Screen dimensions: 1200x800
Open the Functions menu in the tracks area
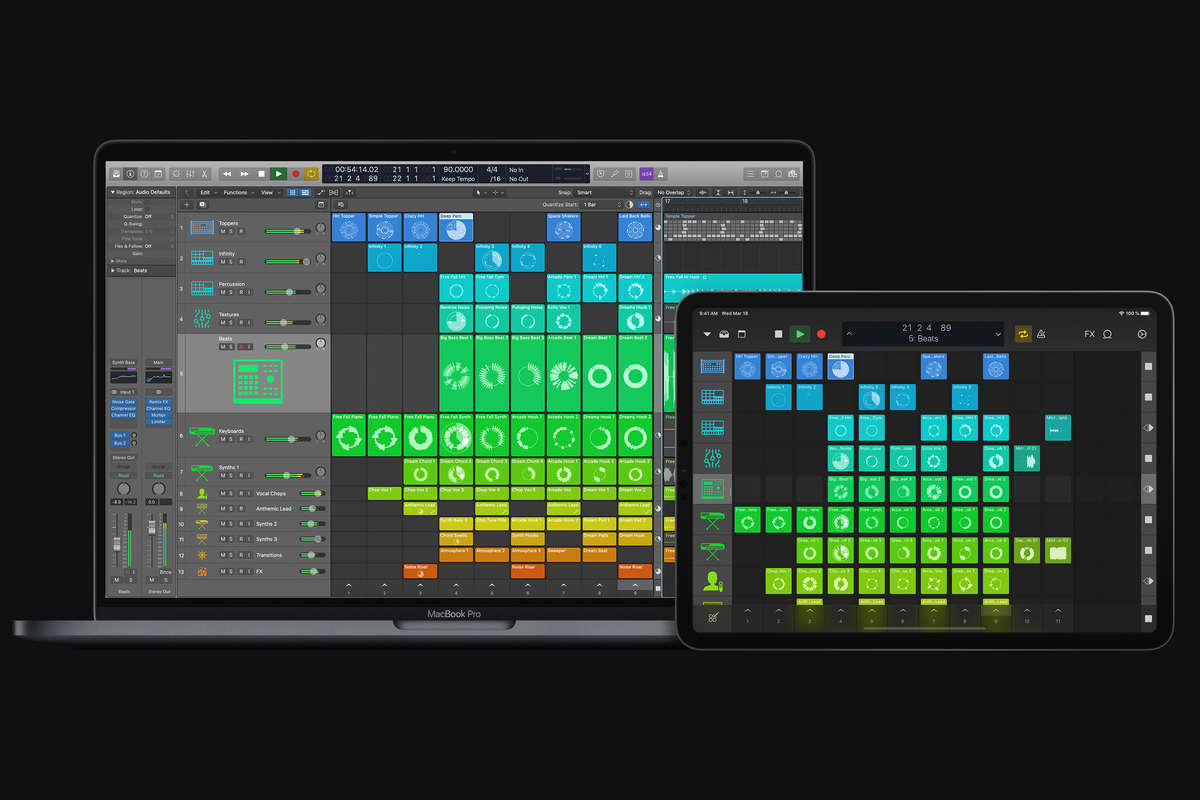(x=236, y=192)
